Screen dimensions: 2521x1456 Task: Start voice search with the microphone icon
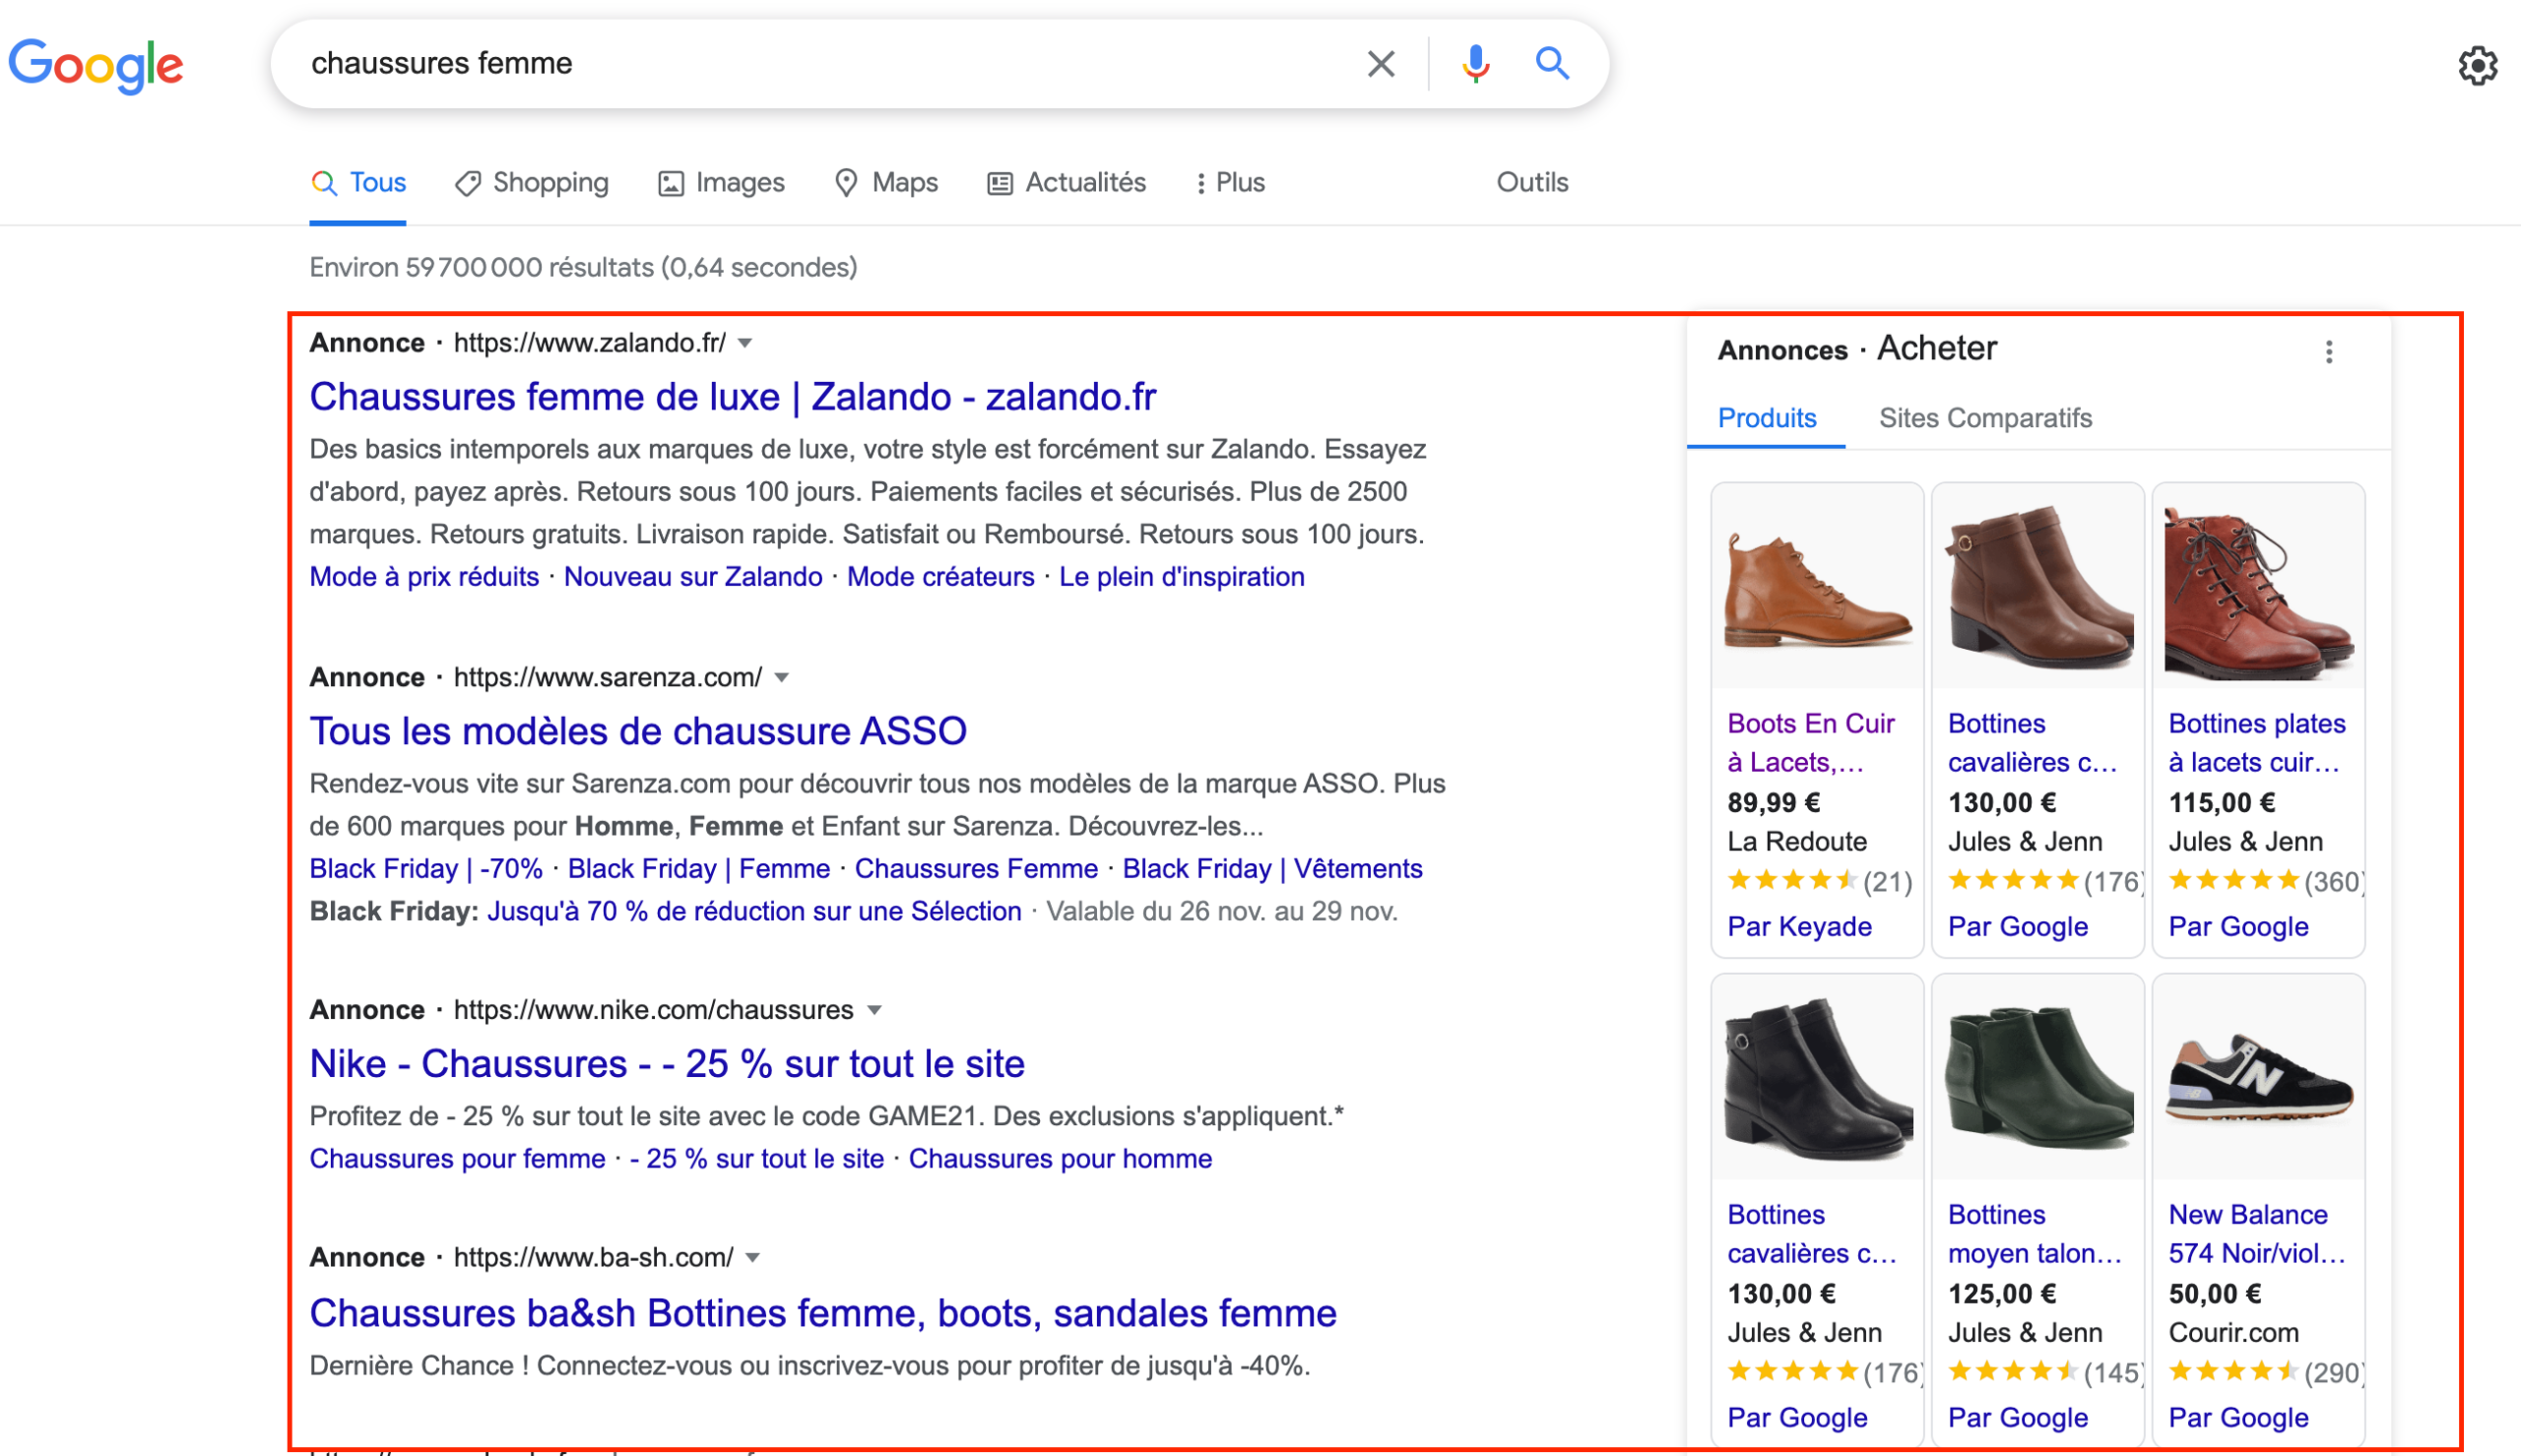click(x=1475, y=64)
